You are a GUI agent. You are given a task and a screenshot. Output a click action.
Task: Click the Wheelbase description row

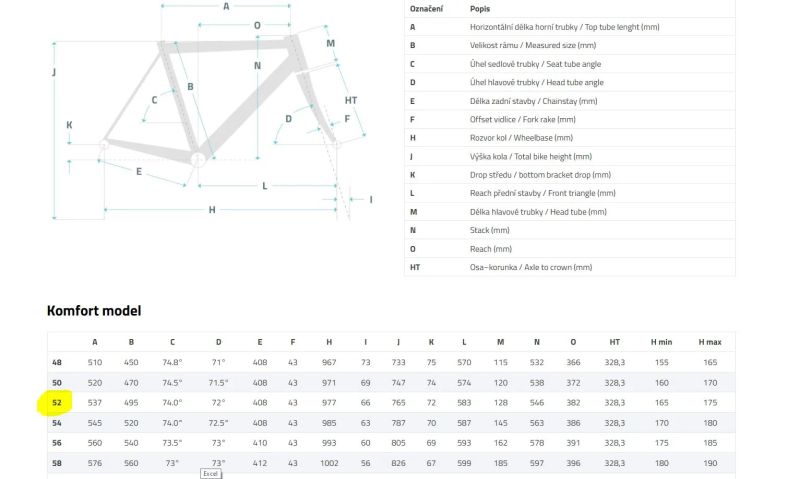[569, 138]
